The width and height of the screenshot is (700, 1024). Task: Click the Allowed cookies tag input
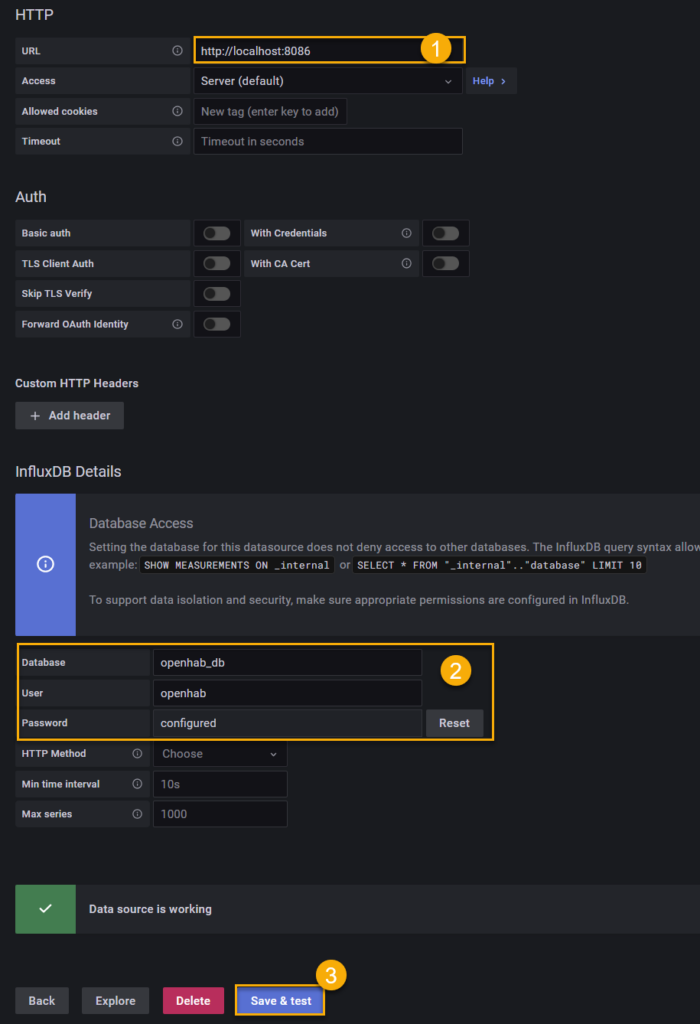click(270, 112)
